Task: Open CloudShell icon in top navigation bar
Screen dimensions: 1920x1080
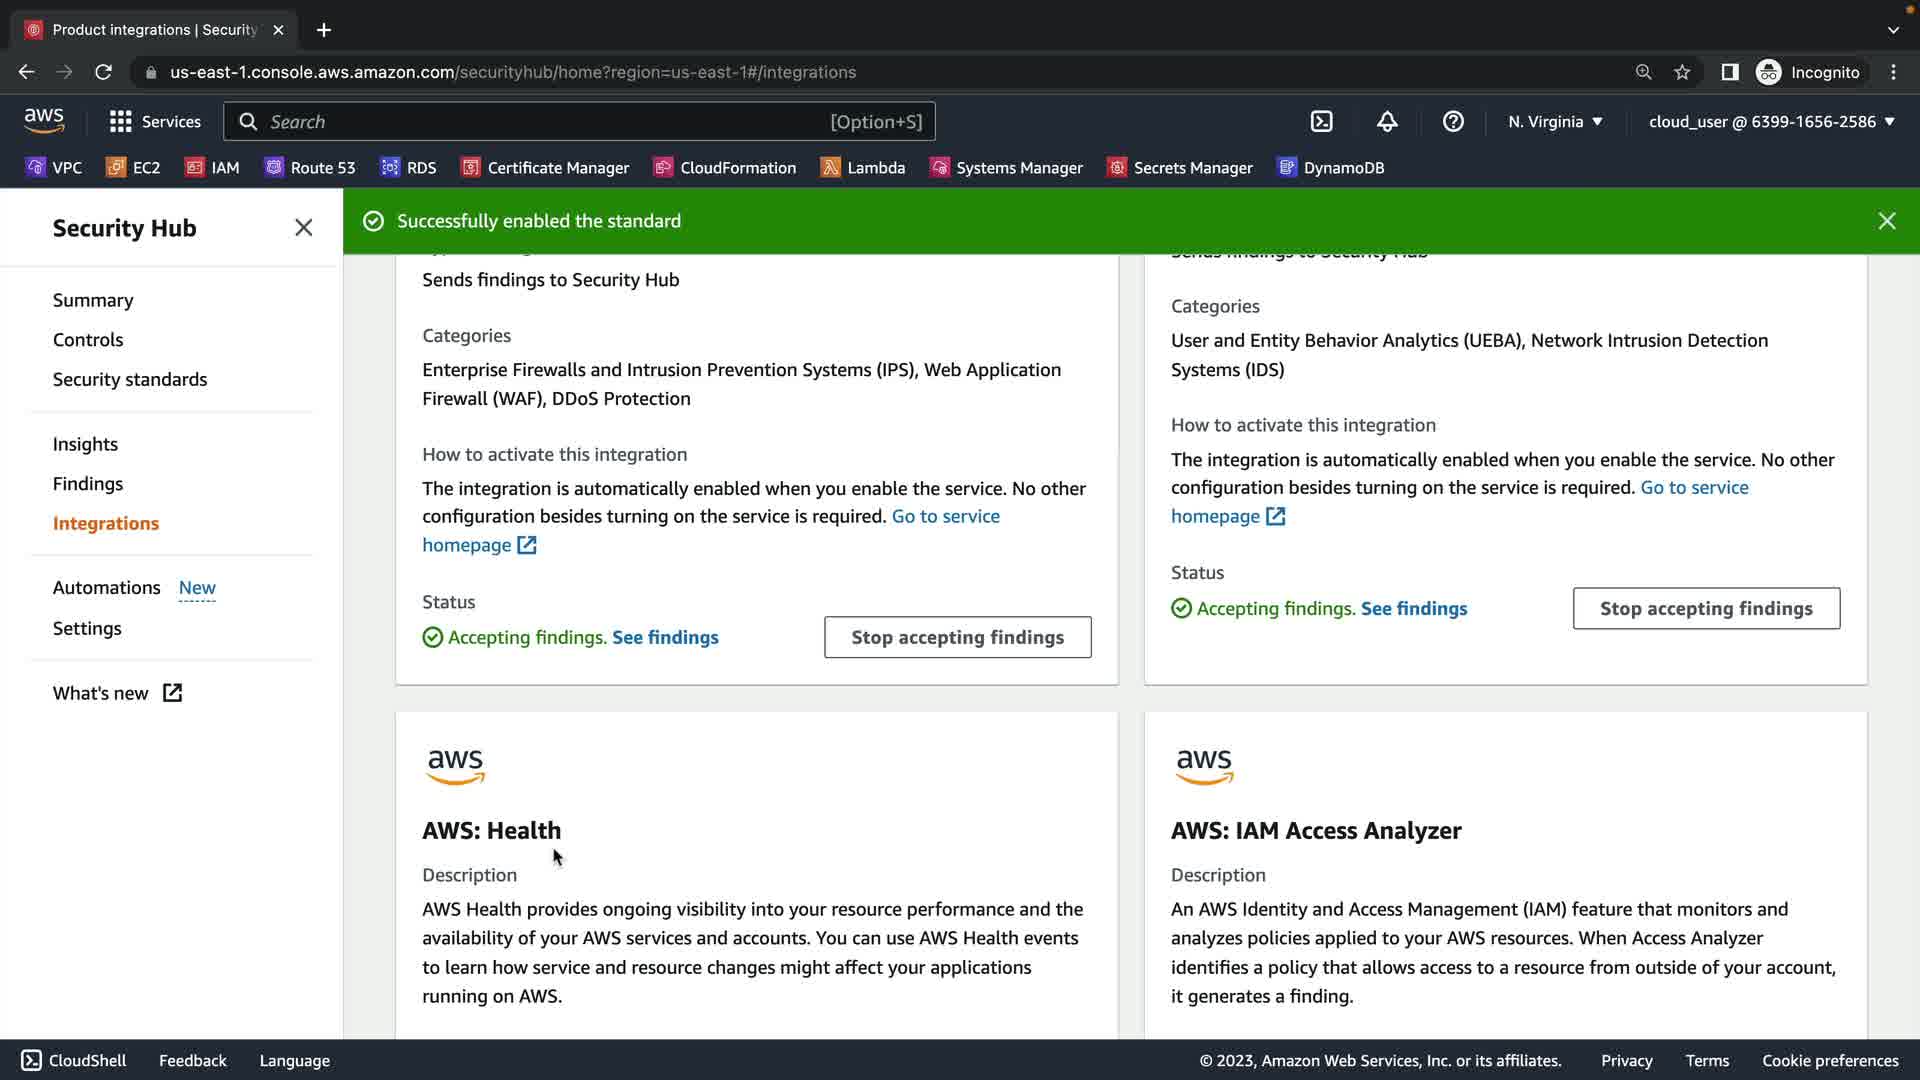Action: (1321, 121)
